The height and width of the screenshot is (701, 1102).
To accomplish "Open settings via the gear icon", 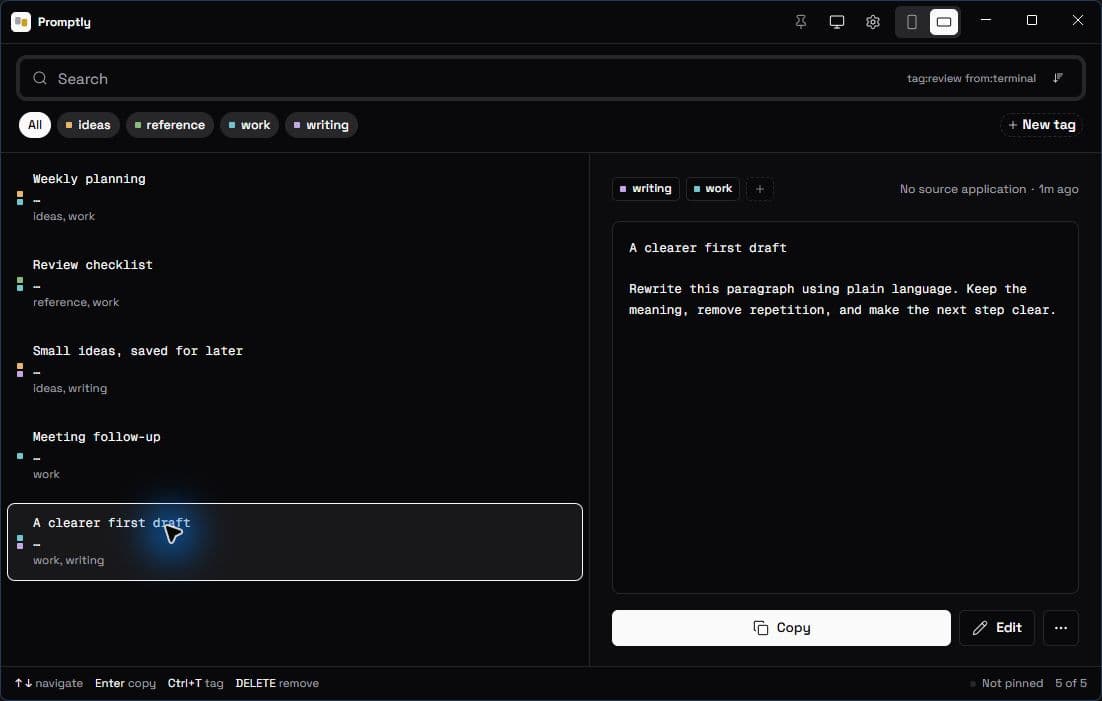I will click(872, 22).
